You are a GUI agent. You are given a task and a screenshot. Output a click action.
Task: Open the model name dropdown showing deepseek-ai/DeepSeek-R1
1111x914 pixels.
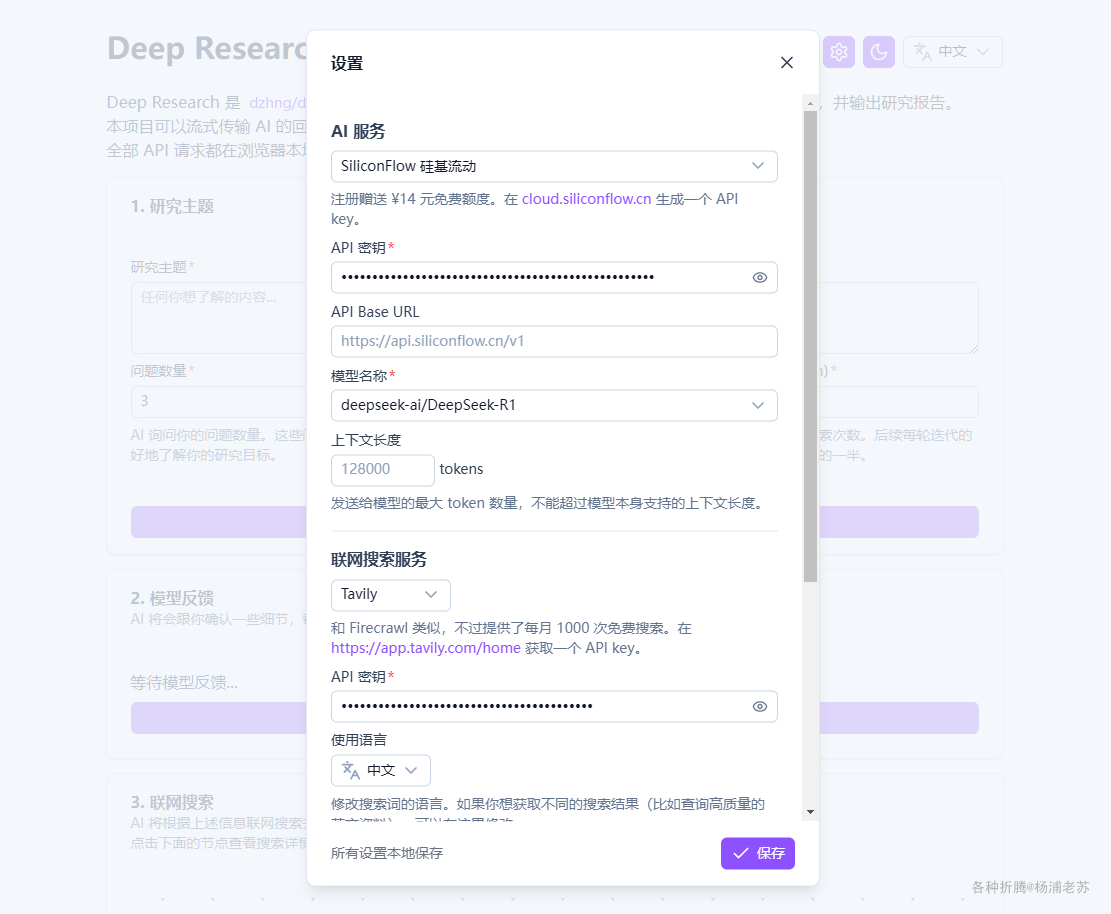(554, 405)
